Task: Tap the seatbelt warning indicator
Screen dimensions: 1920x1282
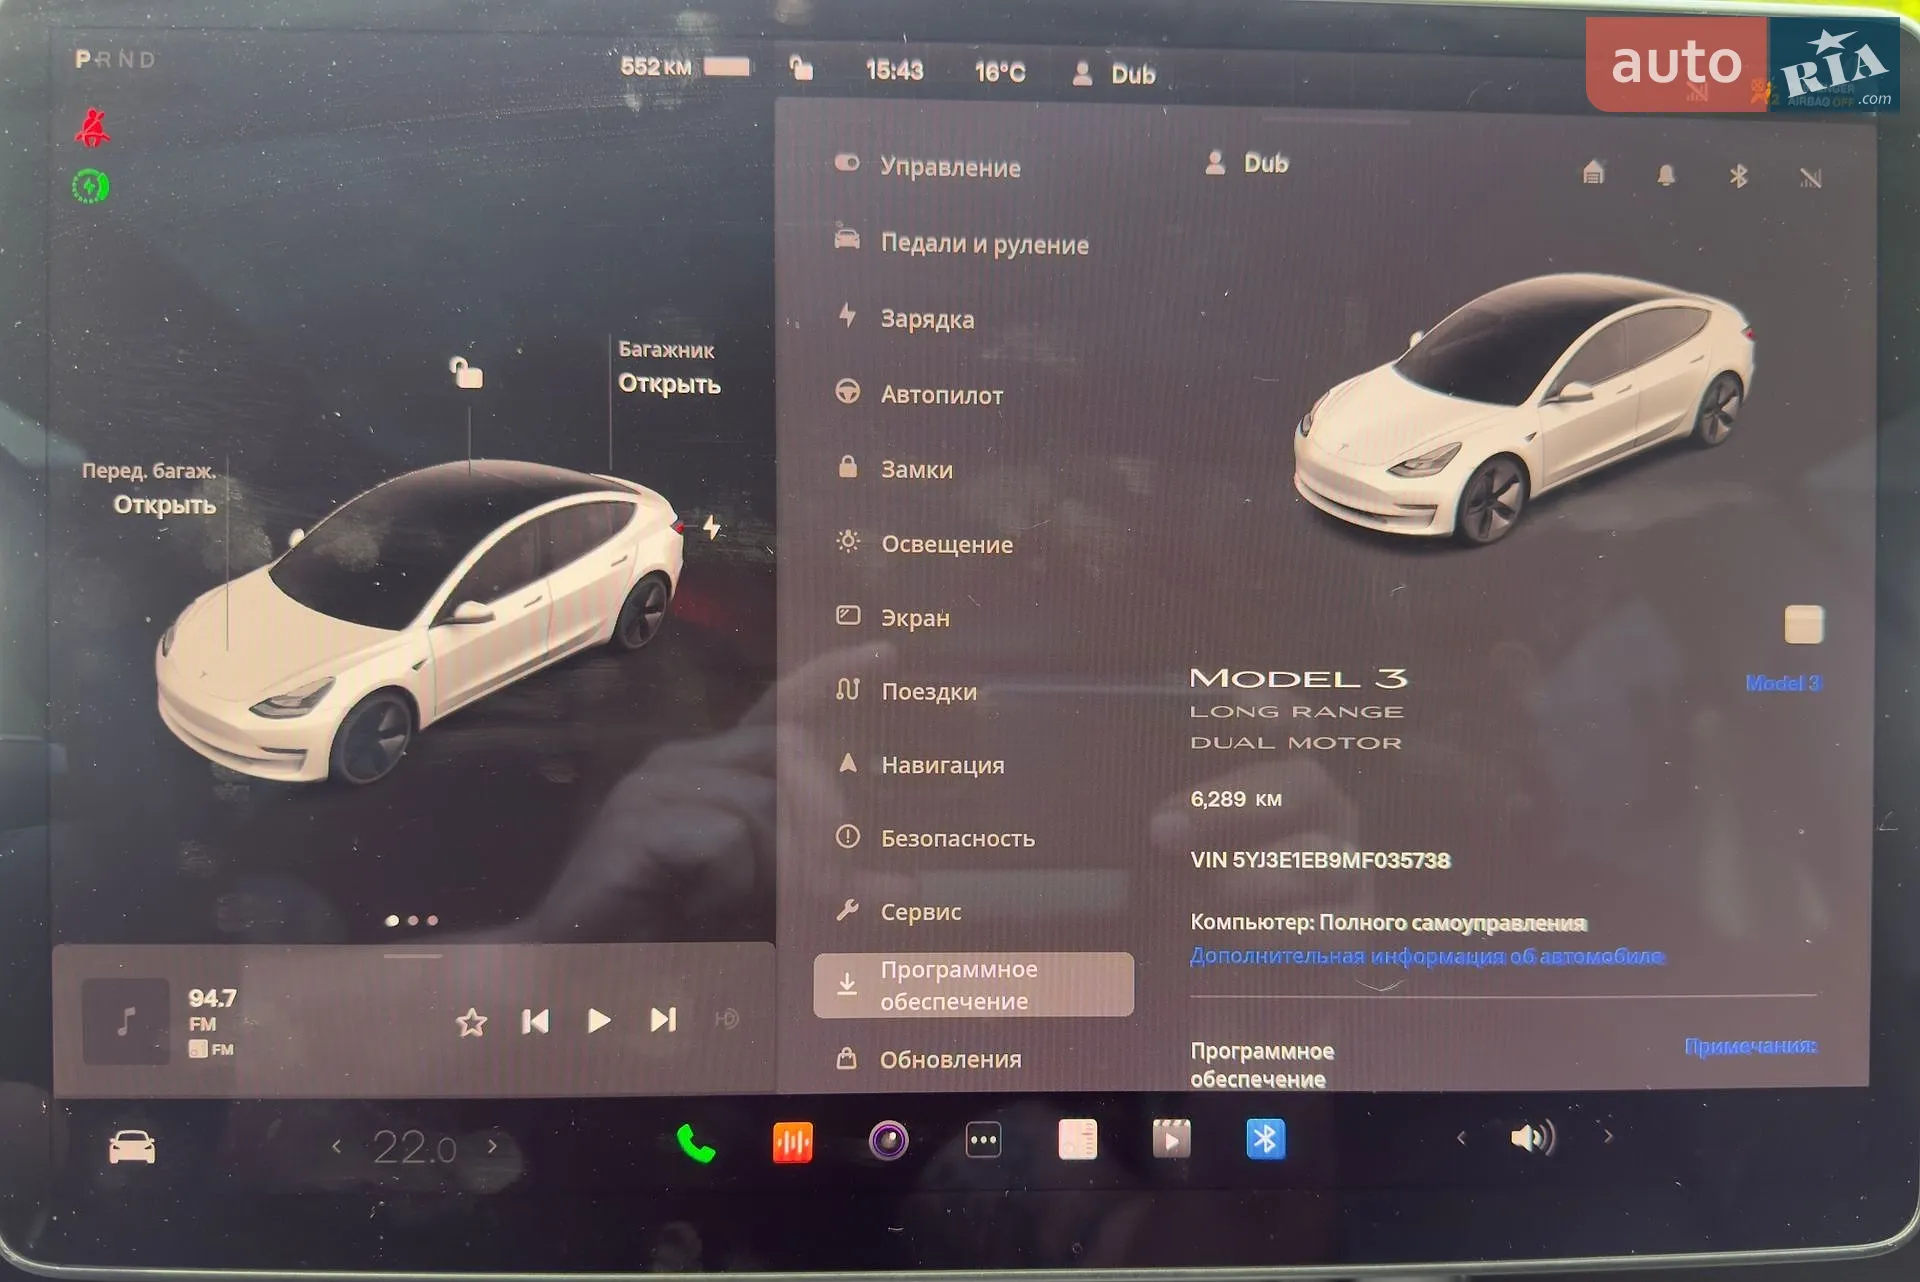Action: click(x=92, y=128)
